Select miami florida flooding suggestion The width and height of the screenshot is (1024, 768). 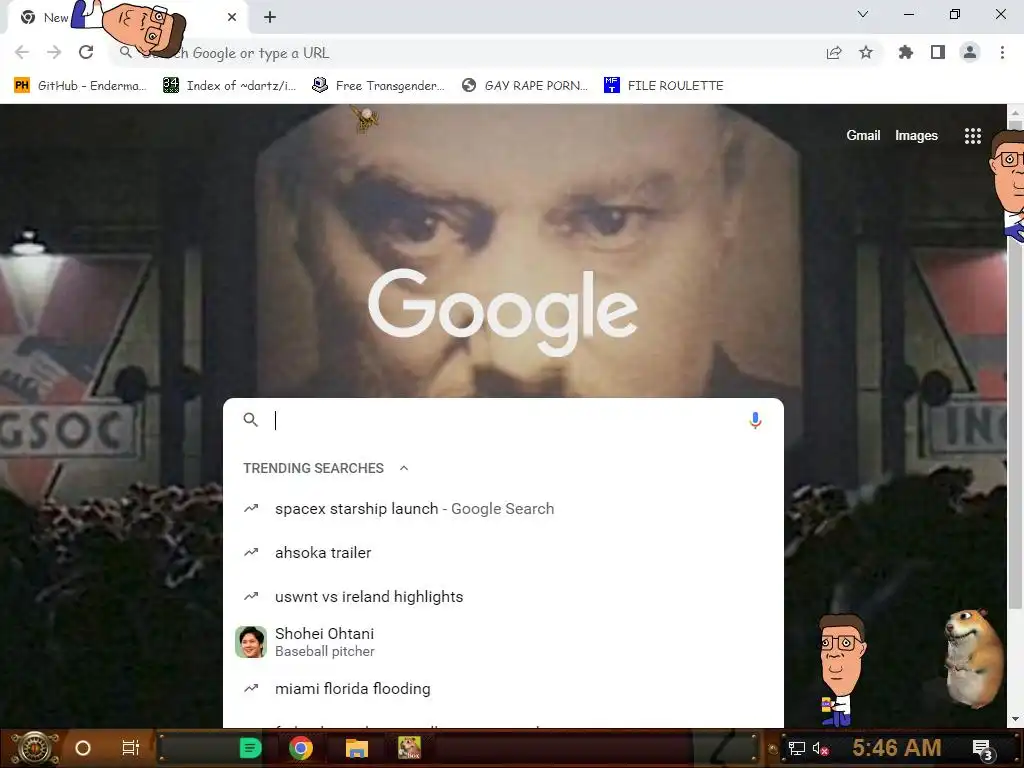click(x=503, y=688)
